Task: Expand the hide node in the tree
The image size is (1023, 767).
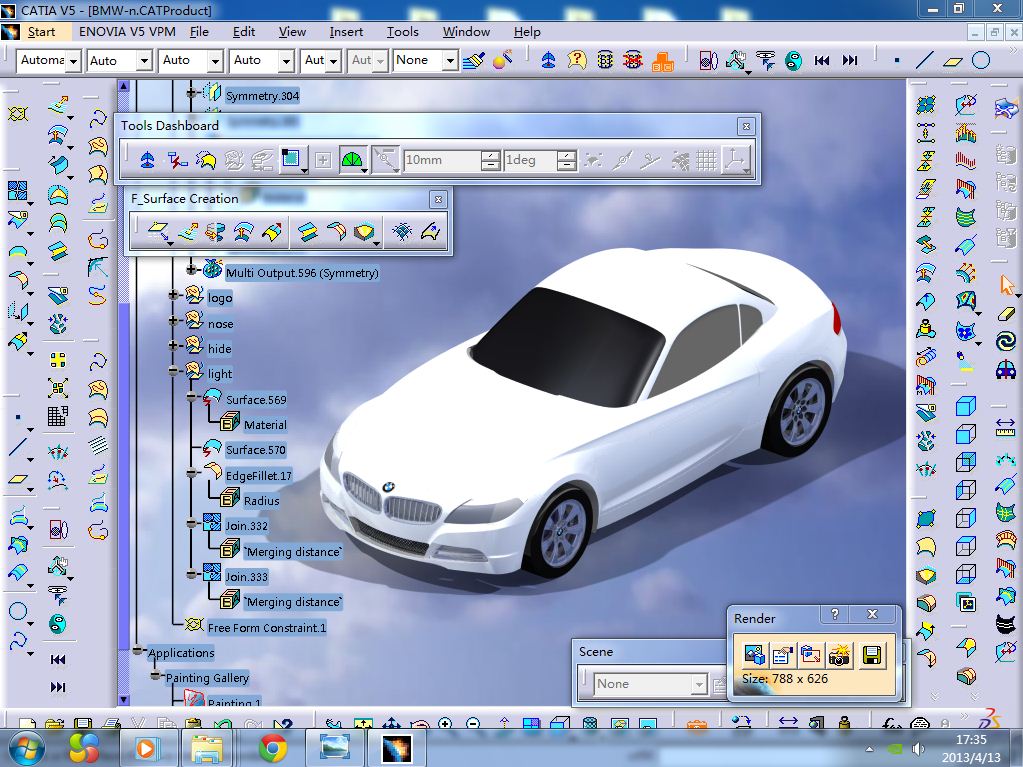Action: (174, 346)
